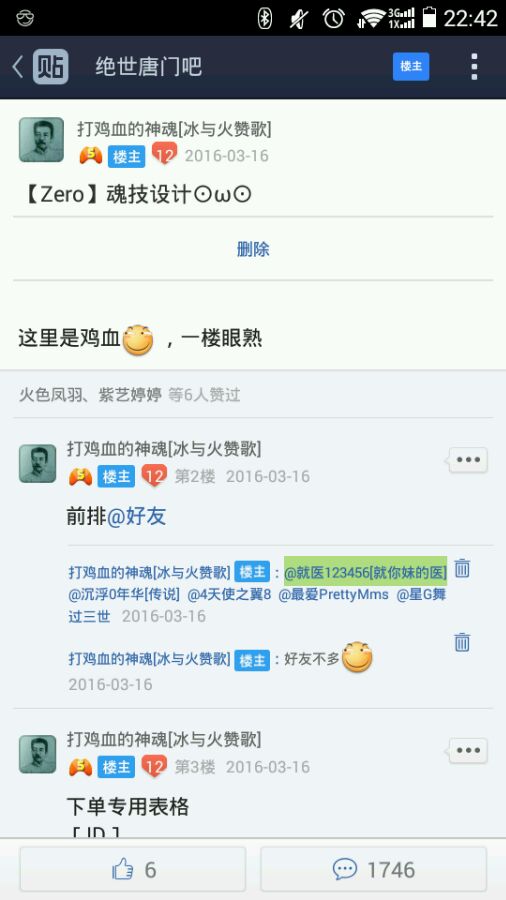Open the 第2楼 poster's avatar
This screenshot has width=506, height=900.
tap(38, 463)
